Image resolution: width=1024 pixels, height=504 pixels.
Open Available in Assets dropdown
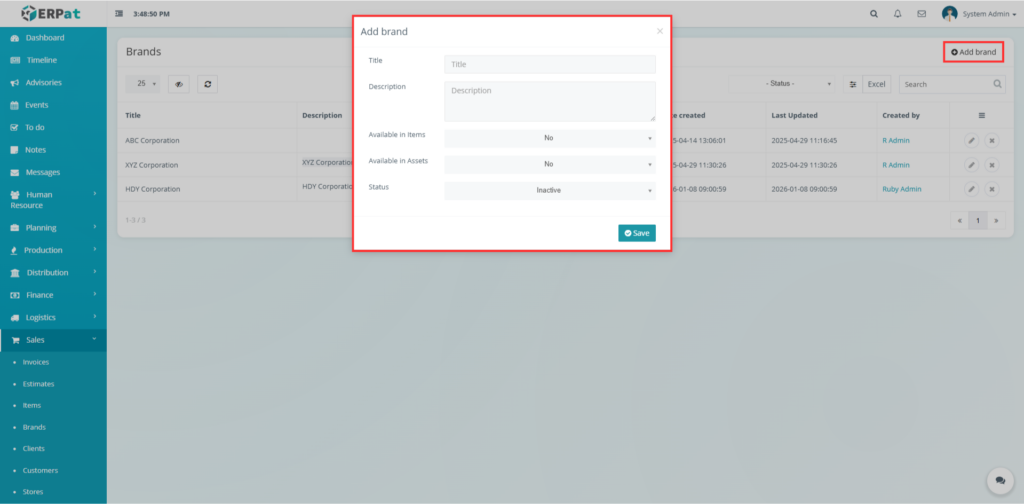tap(550, 164)
